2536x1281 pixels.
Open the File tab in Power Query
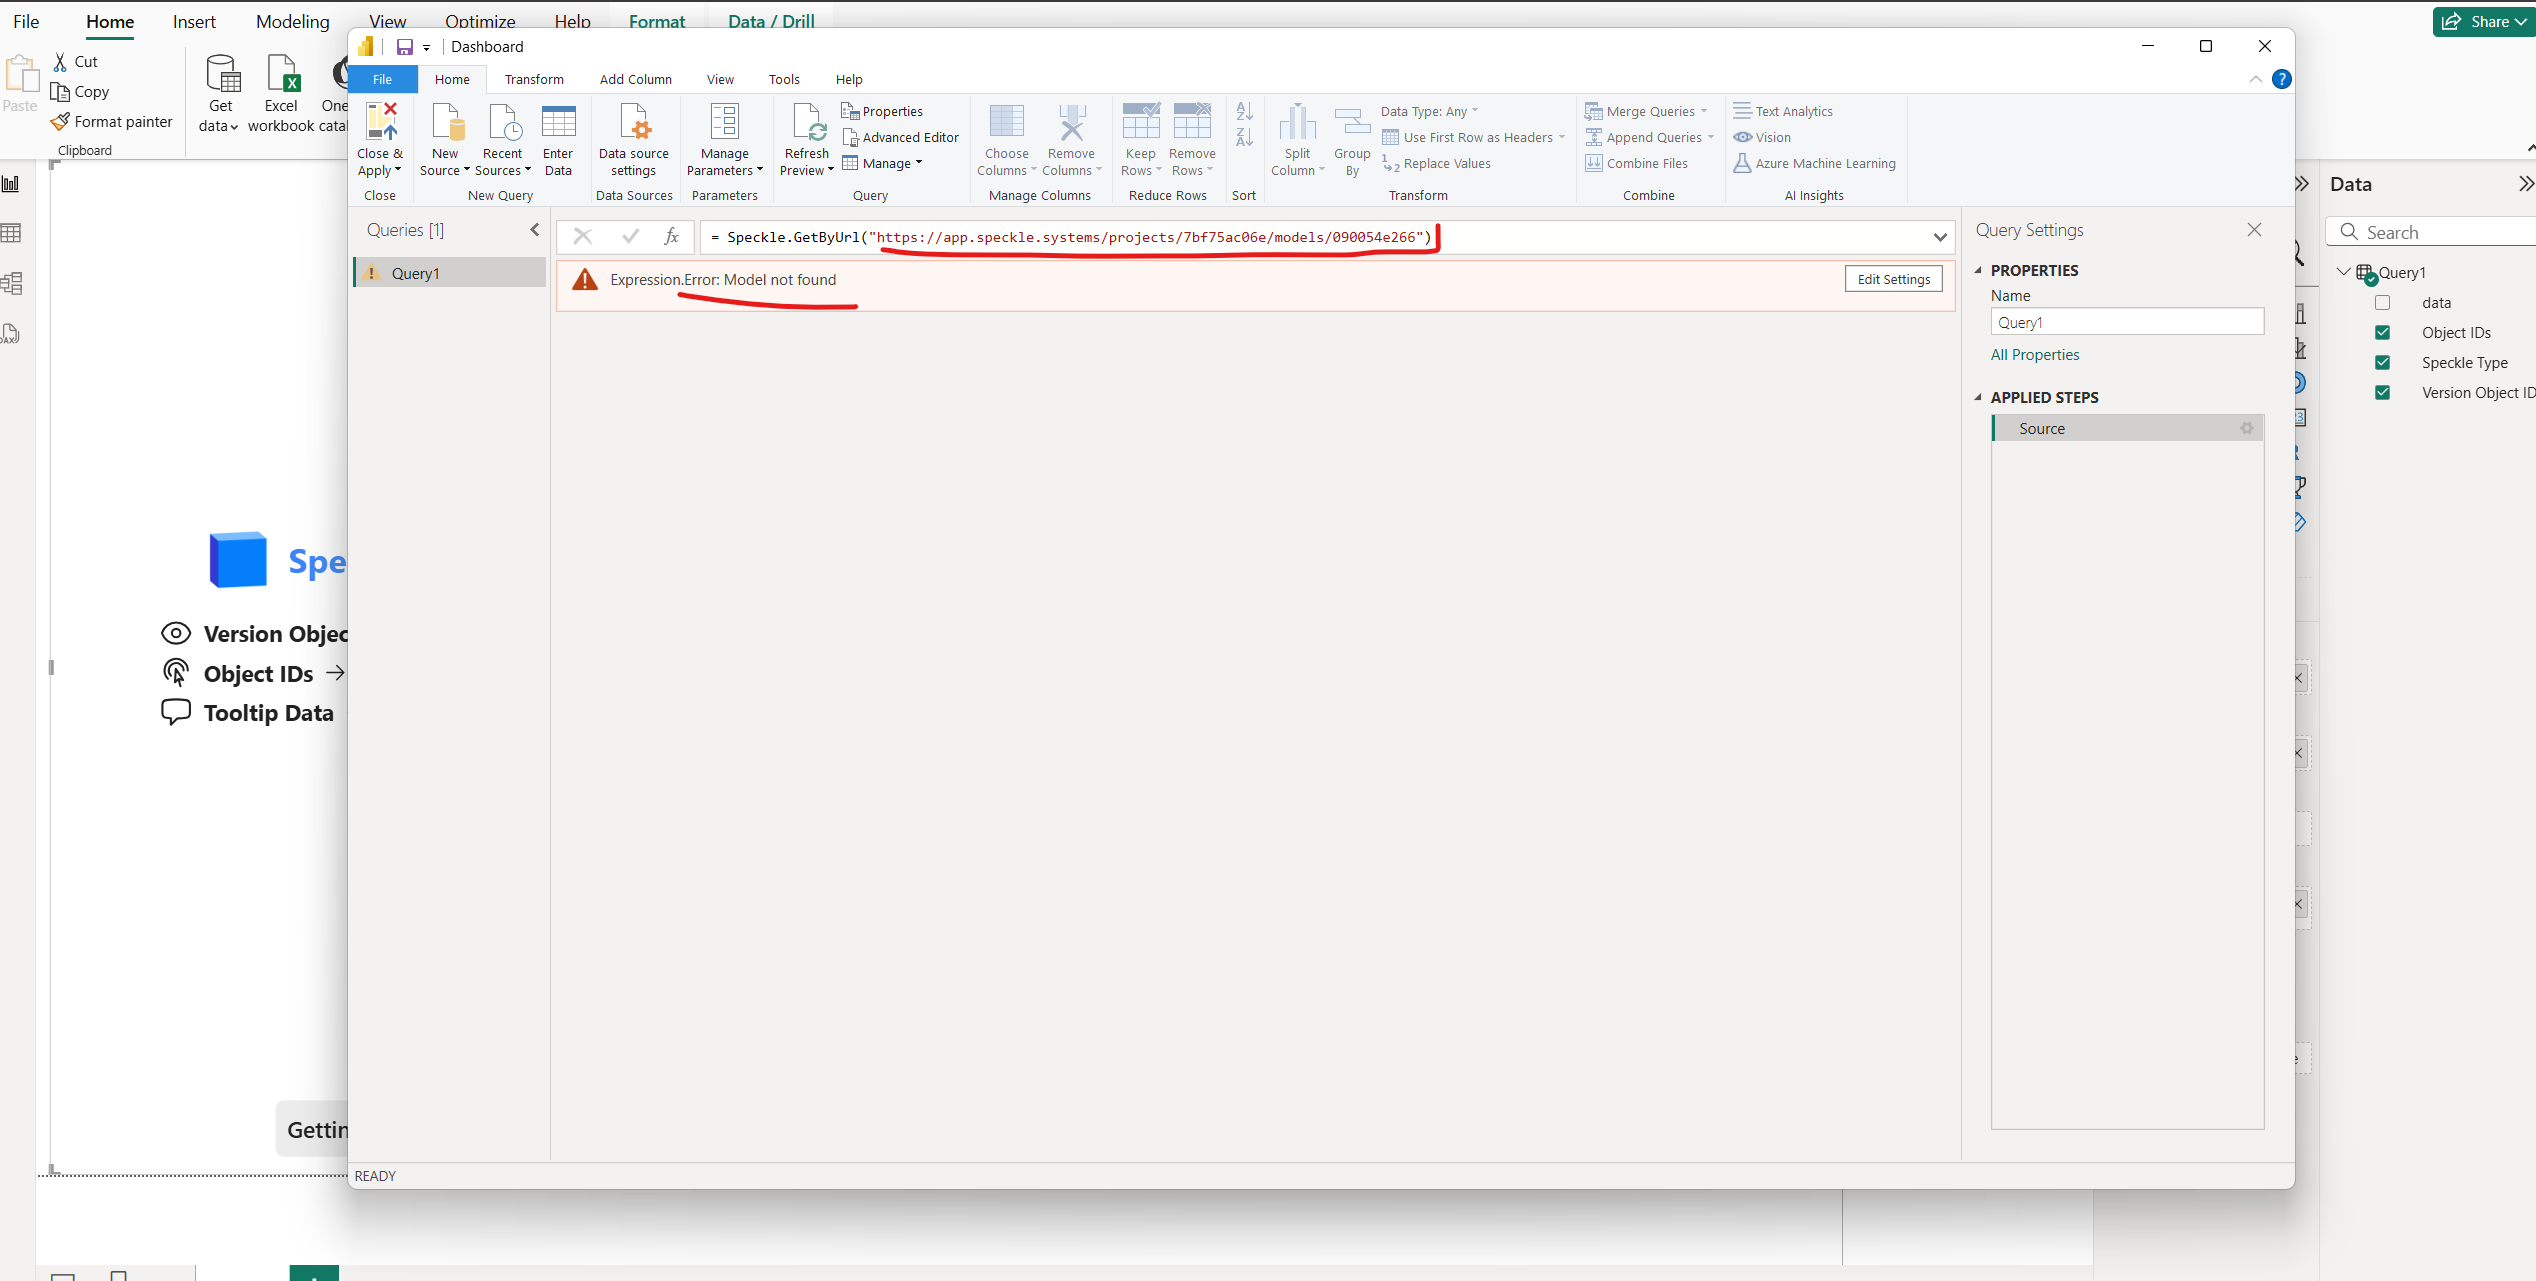point(382,79)
